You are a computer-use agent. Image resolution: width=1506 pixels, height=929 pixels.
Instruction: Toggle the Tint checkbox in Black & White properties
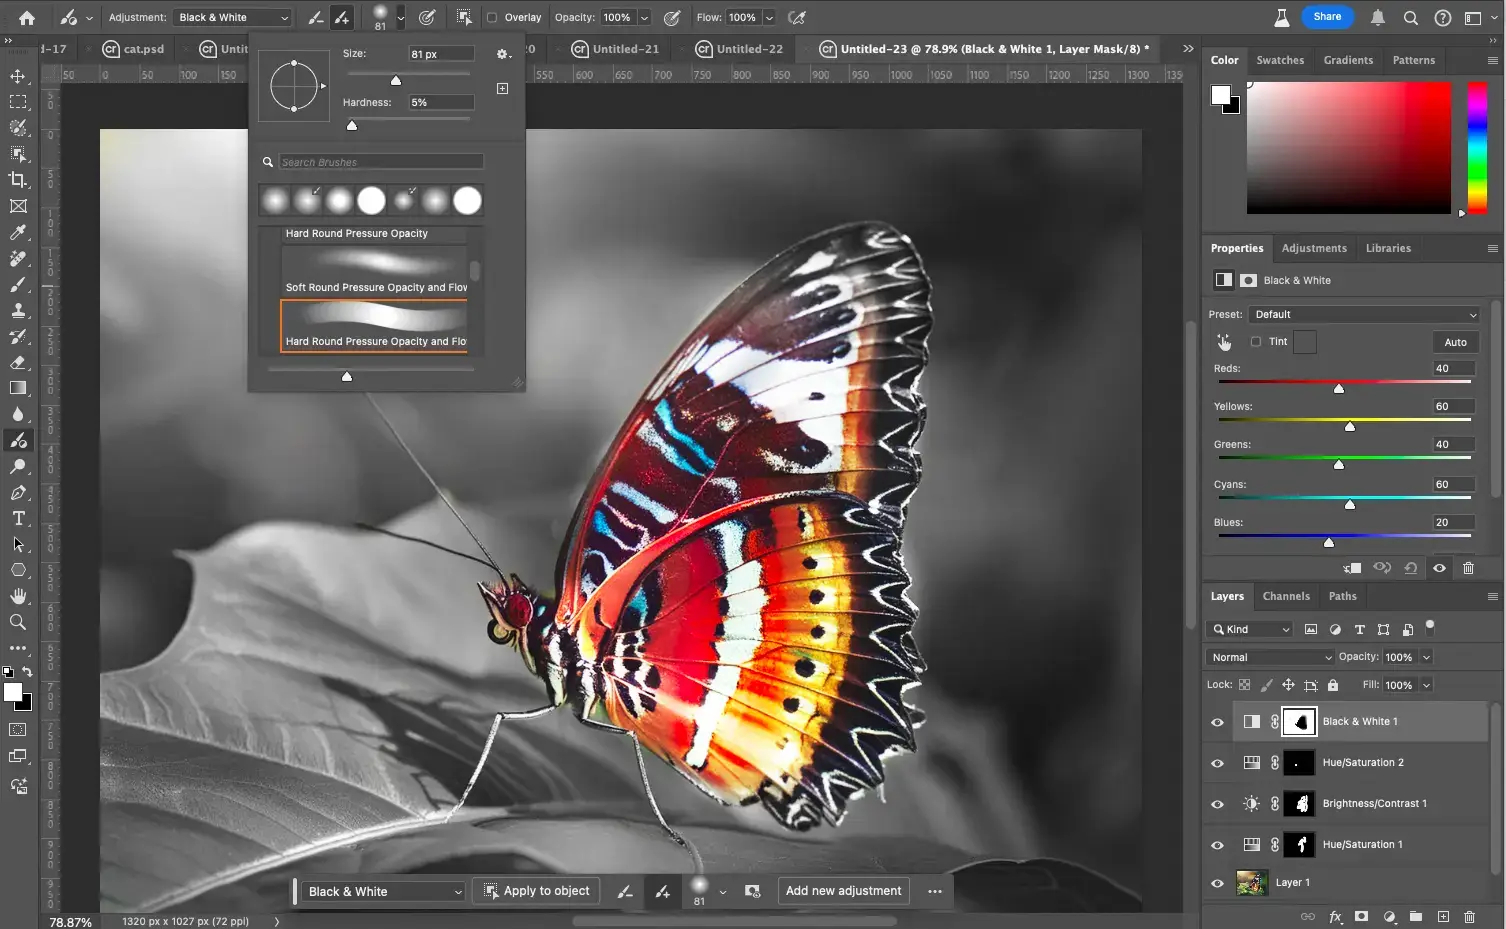pyautogui.click(x=1257, y=341)
